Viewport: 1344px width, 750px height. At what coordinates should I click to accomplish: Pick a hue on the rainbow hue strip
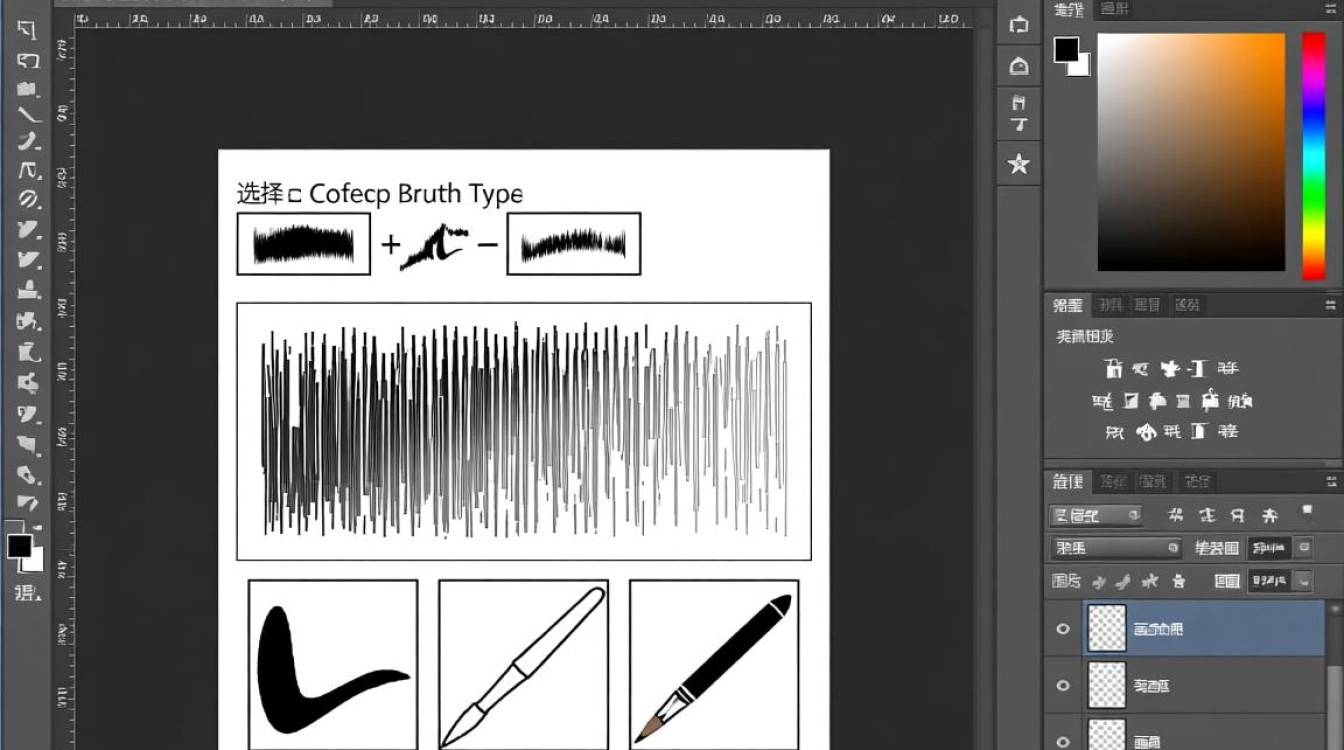click(x=1313, y=156)
